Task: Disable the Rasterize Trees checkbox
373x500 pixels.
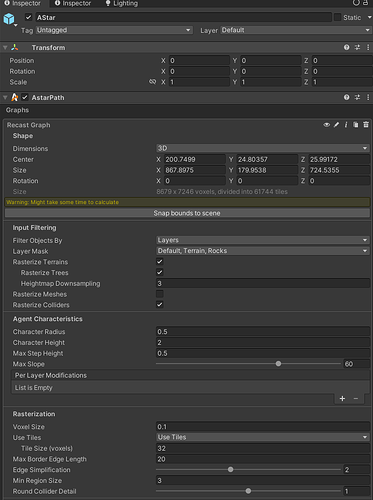Action: pos(160,272)
